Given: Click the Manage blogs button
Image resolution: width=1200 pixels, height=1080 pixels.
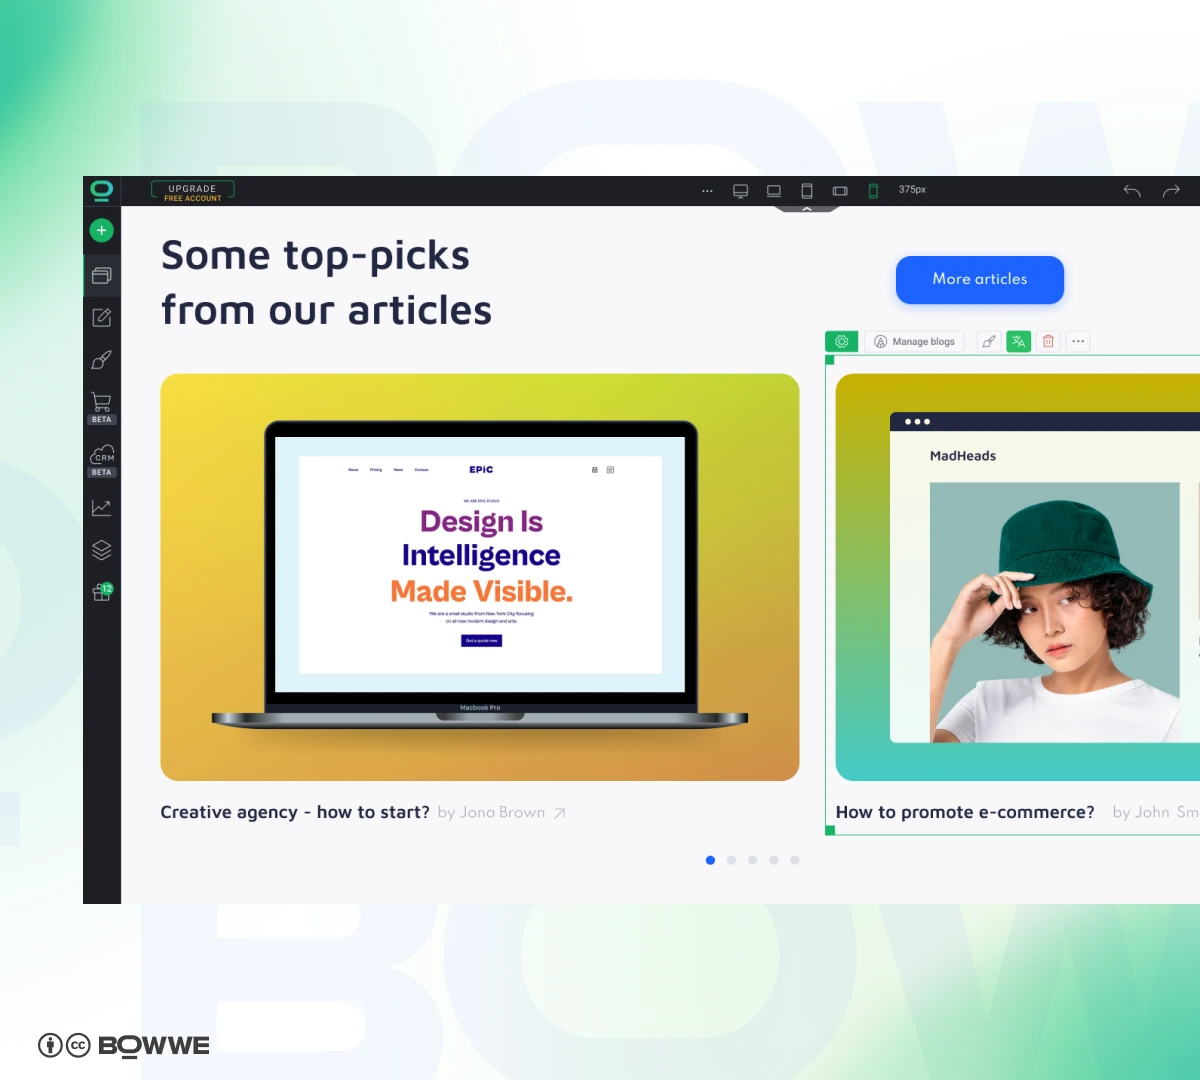Looking at the screenshot, I should (x=915, y=342).
